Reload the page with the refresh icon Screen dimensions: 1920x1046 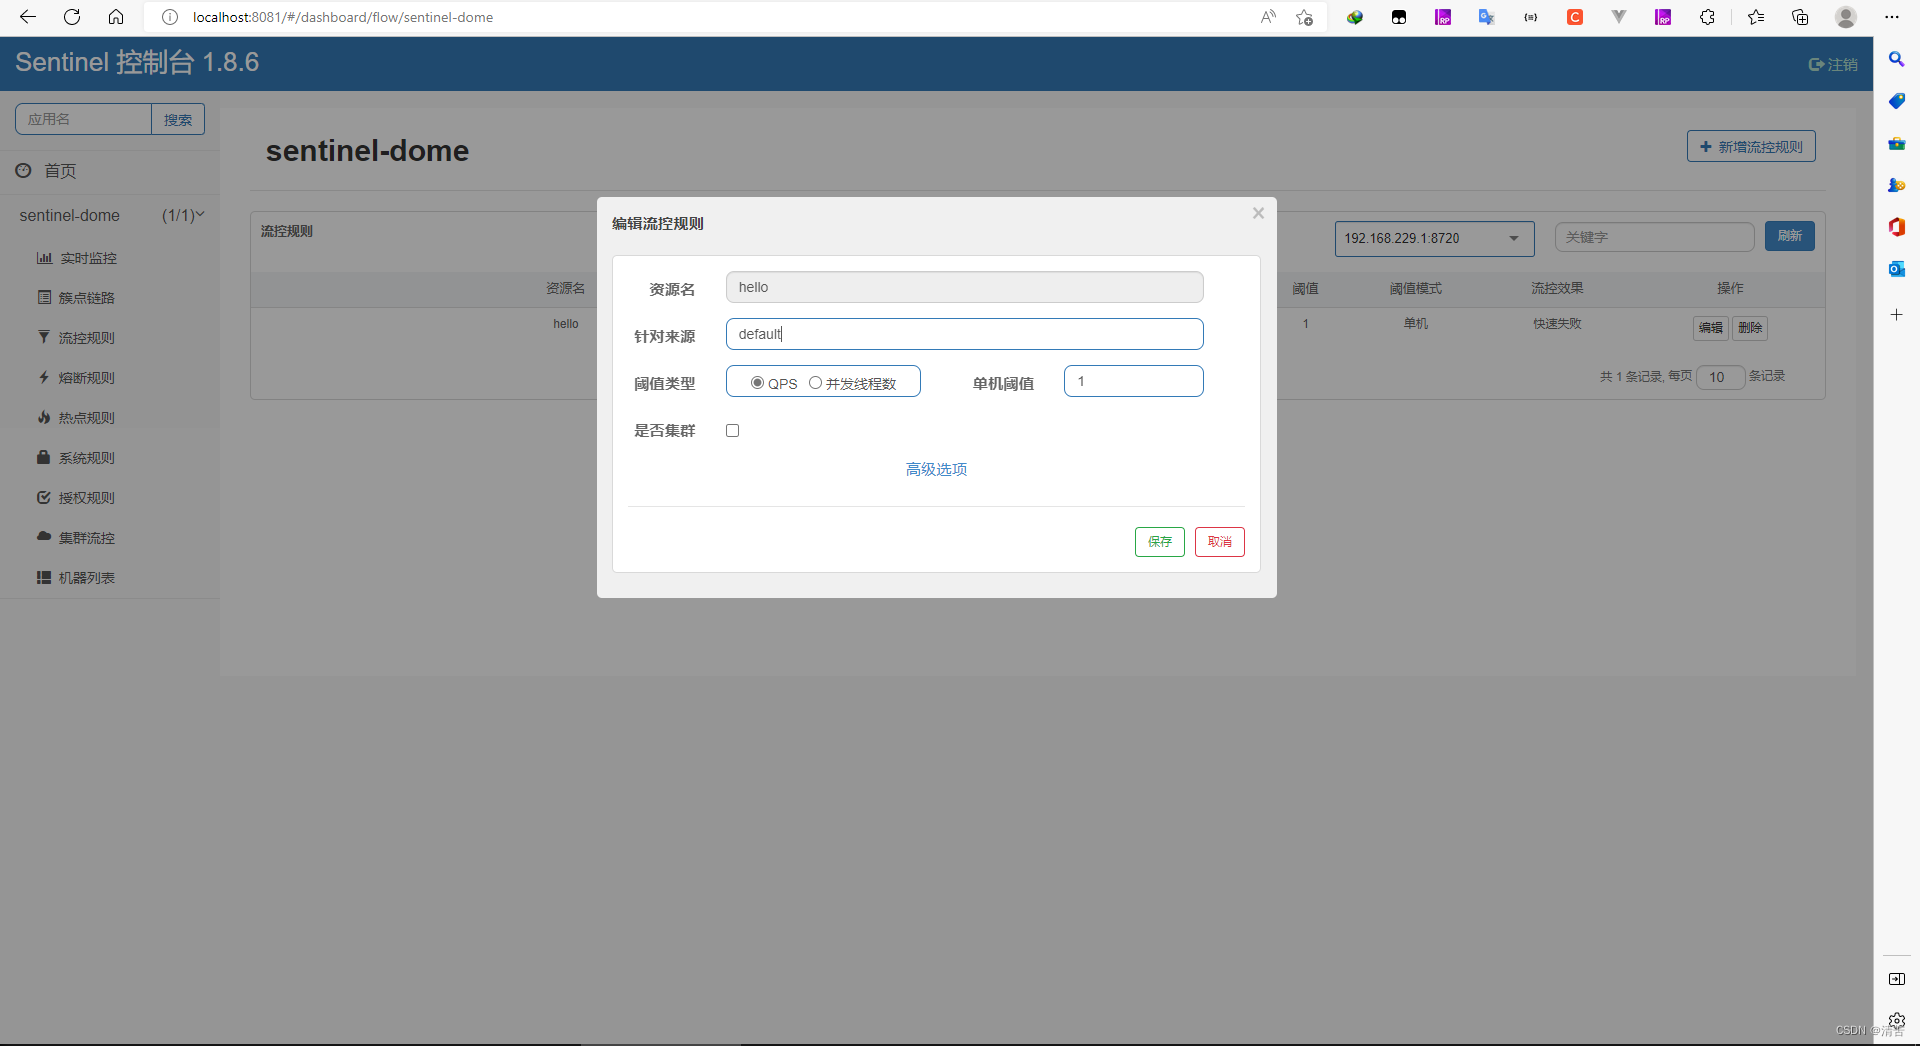tap(72, 17)
